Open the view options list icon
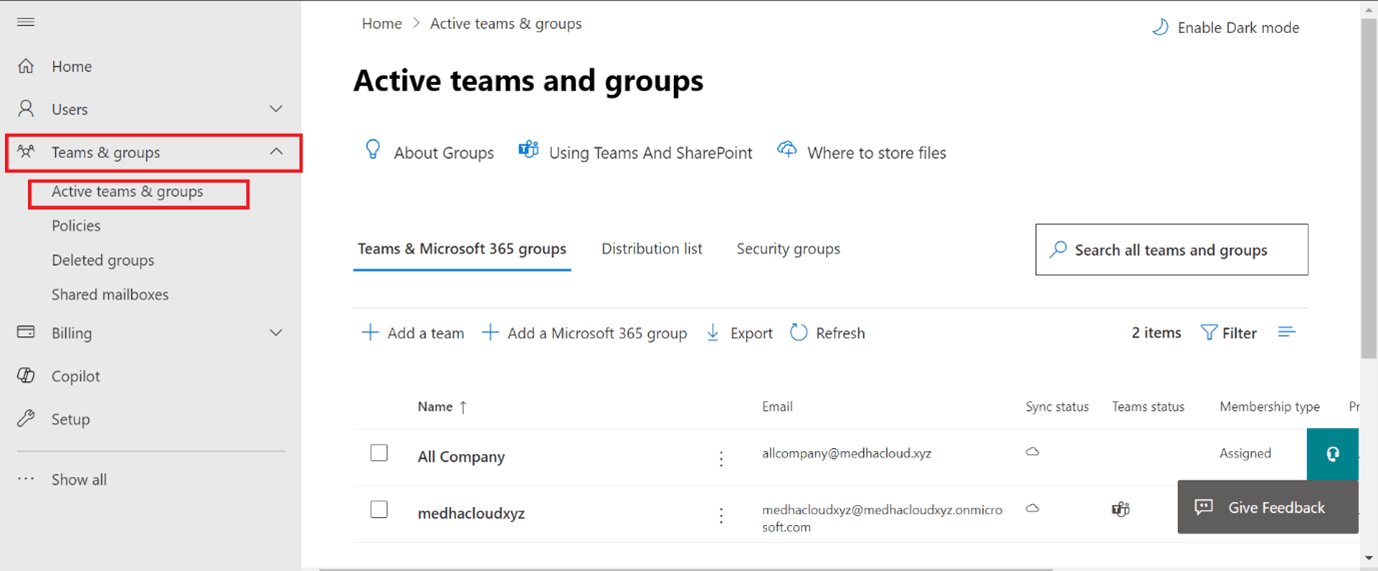Screen dimensions: 1378x571 click(1287, 332)
